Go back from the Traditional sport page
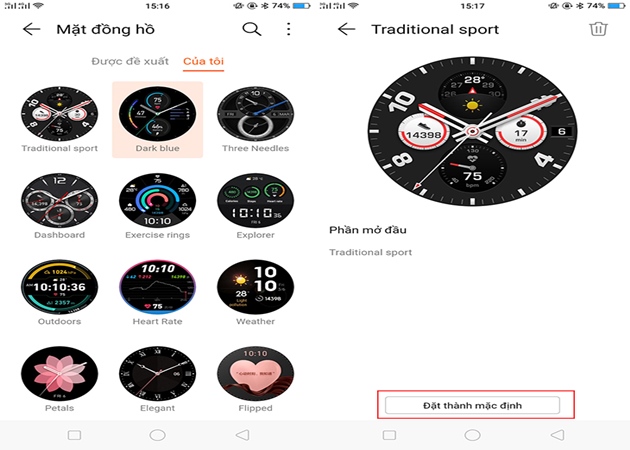The image size is (630, 450). tap(347, 29)
